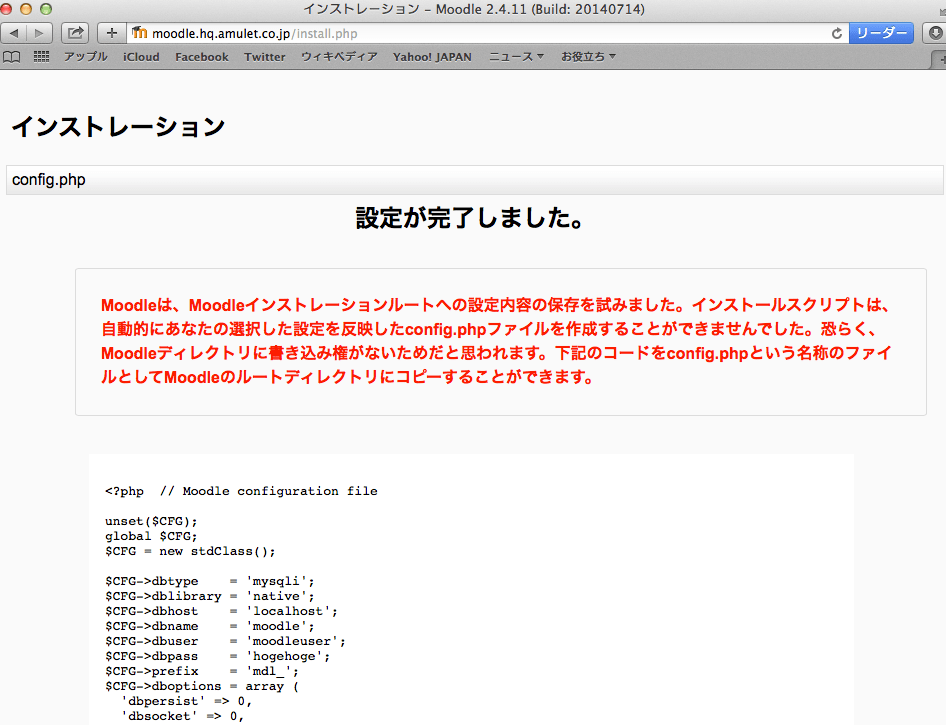Click the $CFG->dboptions = array ( line
Screen dimensions: 946x725
click(202, 686)
